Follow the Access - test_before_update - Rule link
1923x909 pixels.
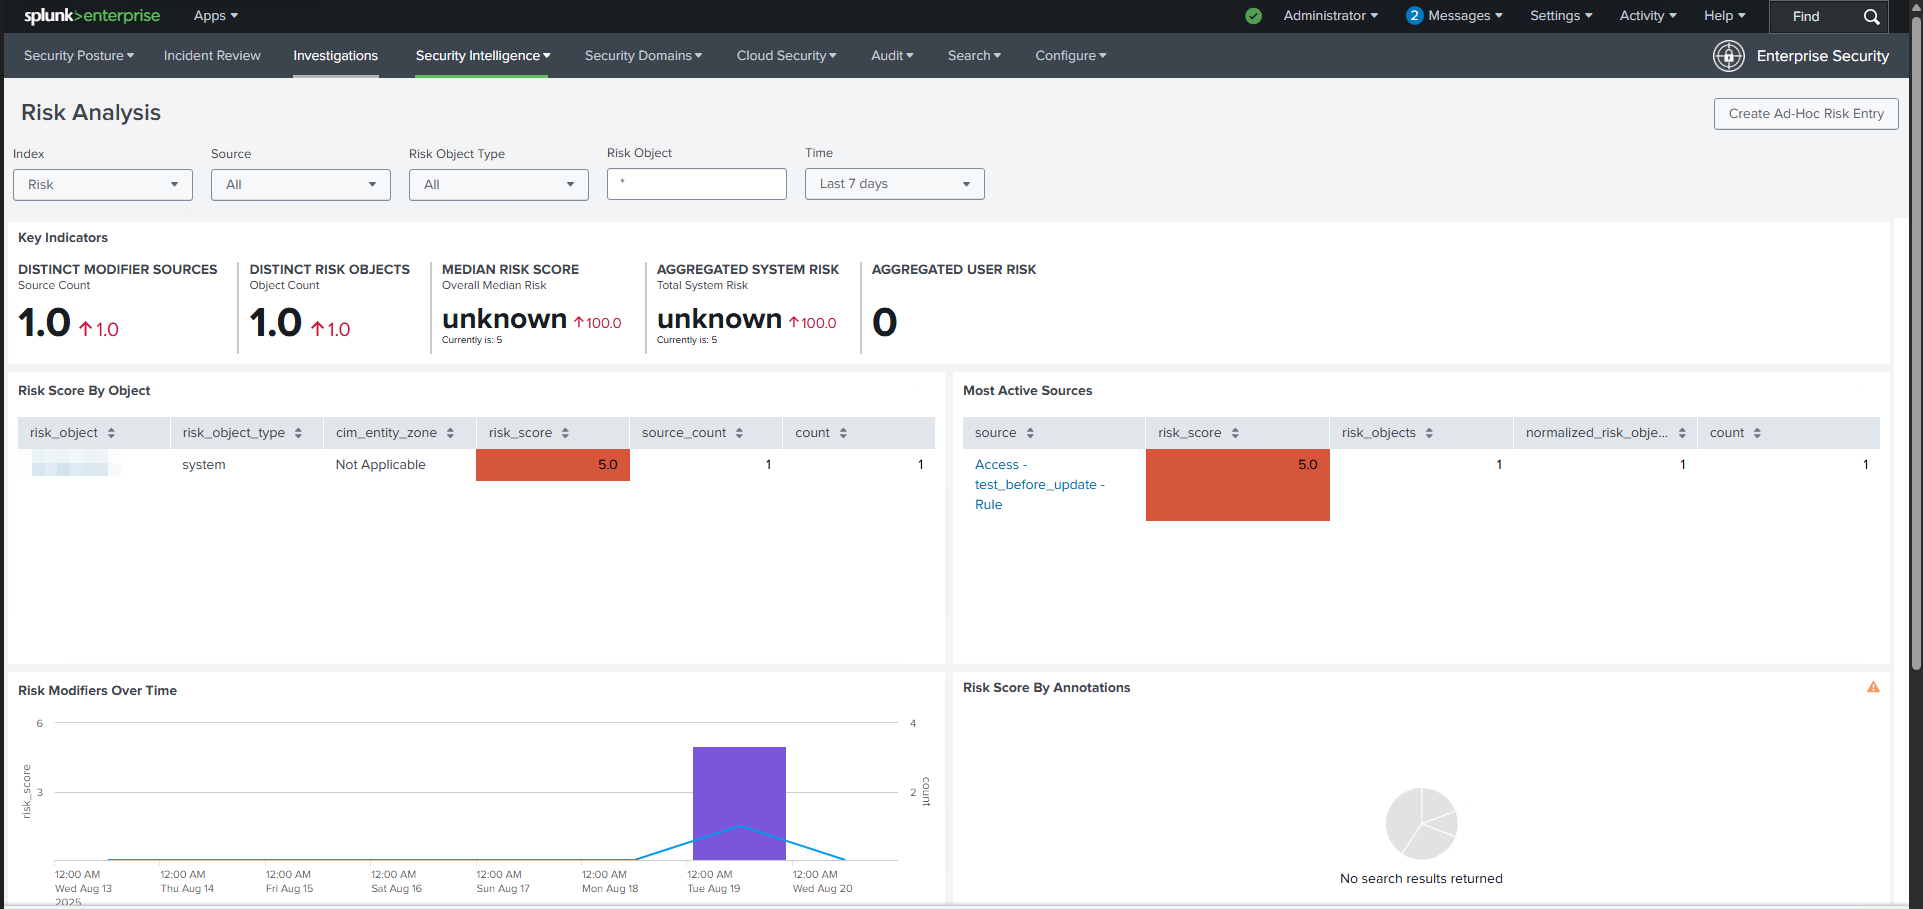click(x=1038, y=484)
